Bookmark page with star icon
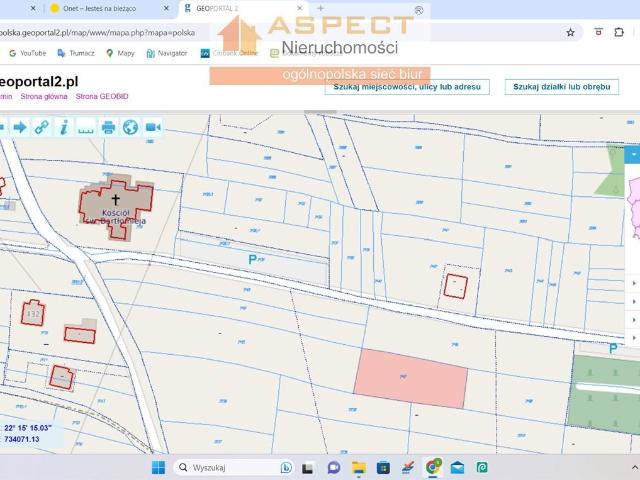640x480 pixels. coord(570,32)
